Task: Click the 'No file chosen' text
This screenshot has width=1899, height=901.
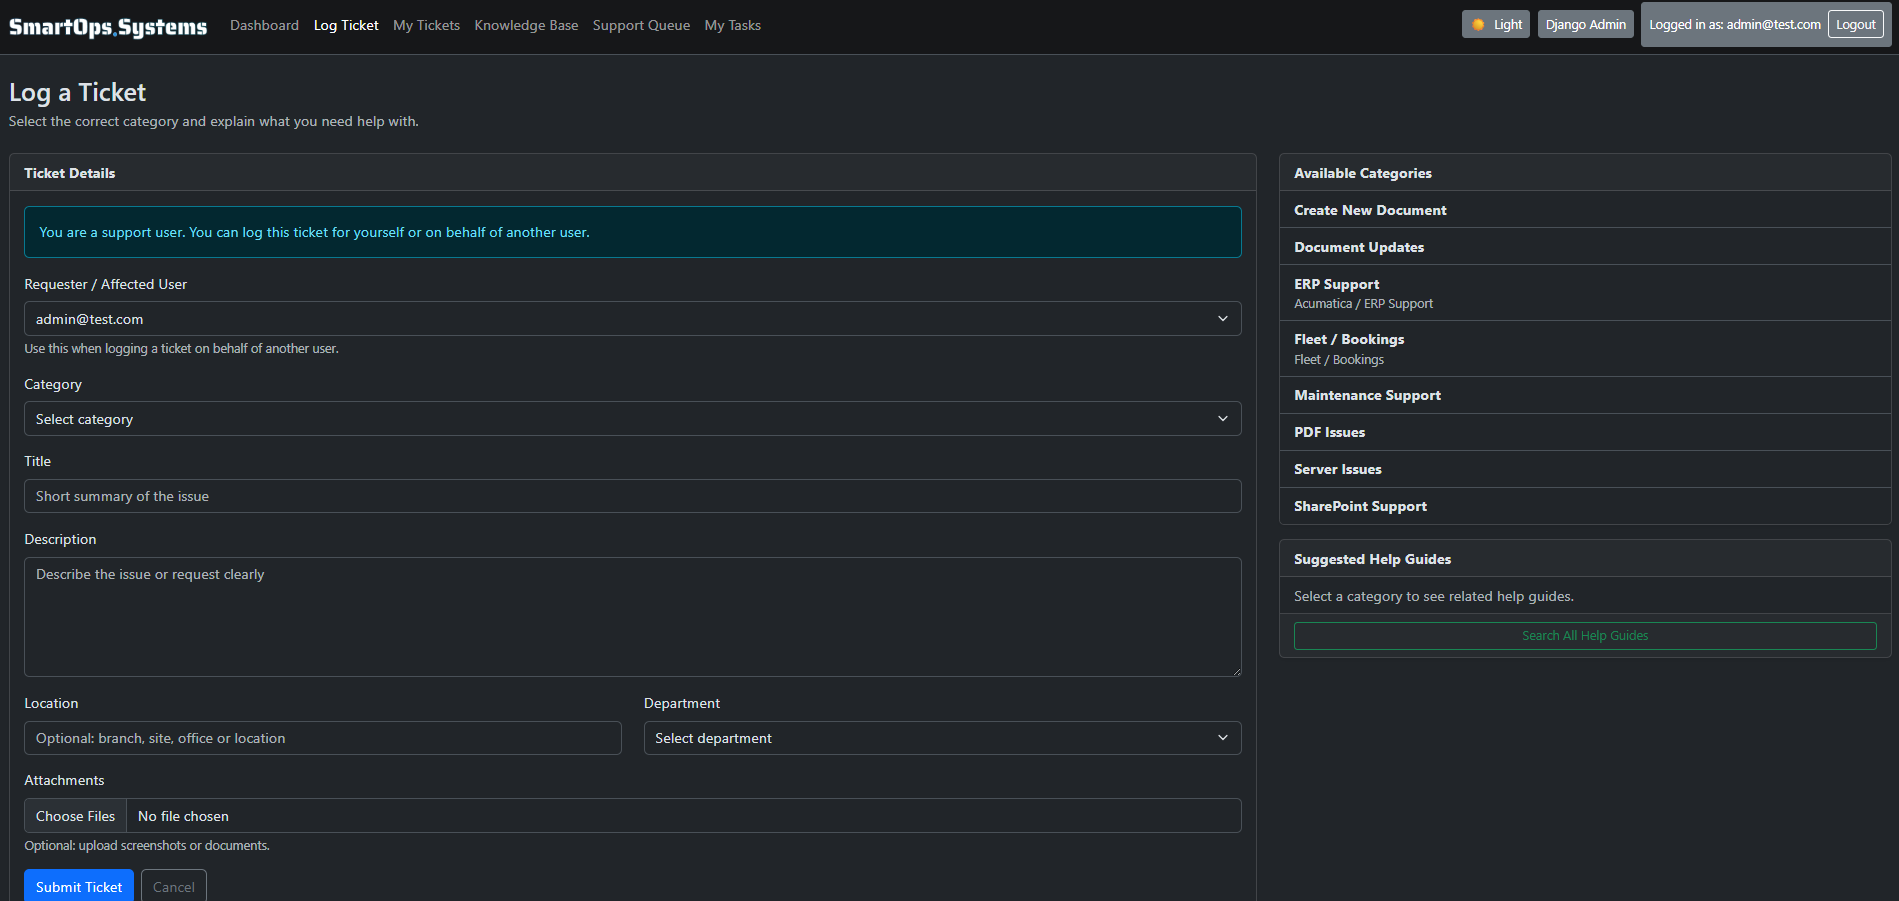Action: 183,816
